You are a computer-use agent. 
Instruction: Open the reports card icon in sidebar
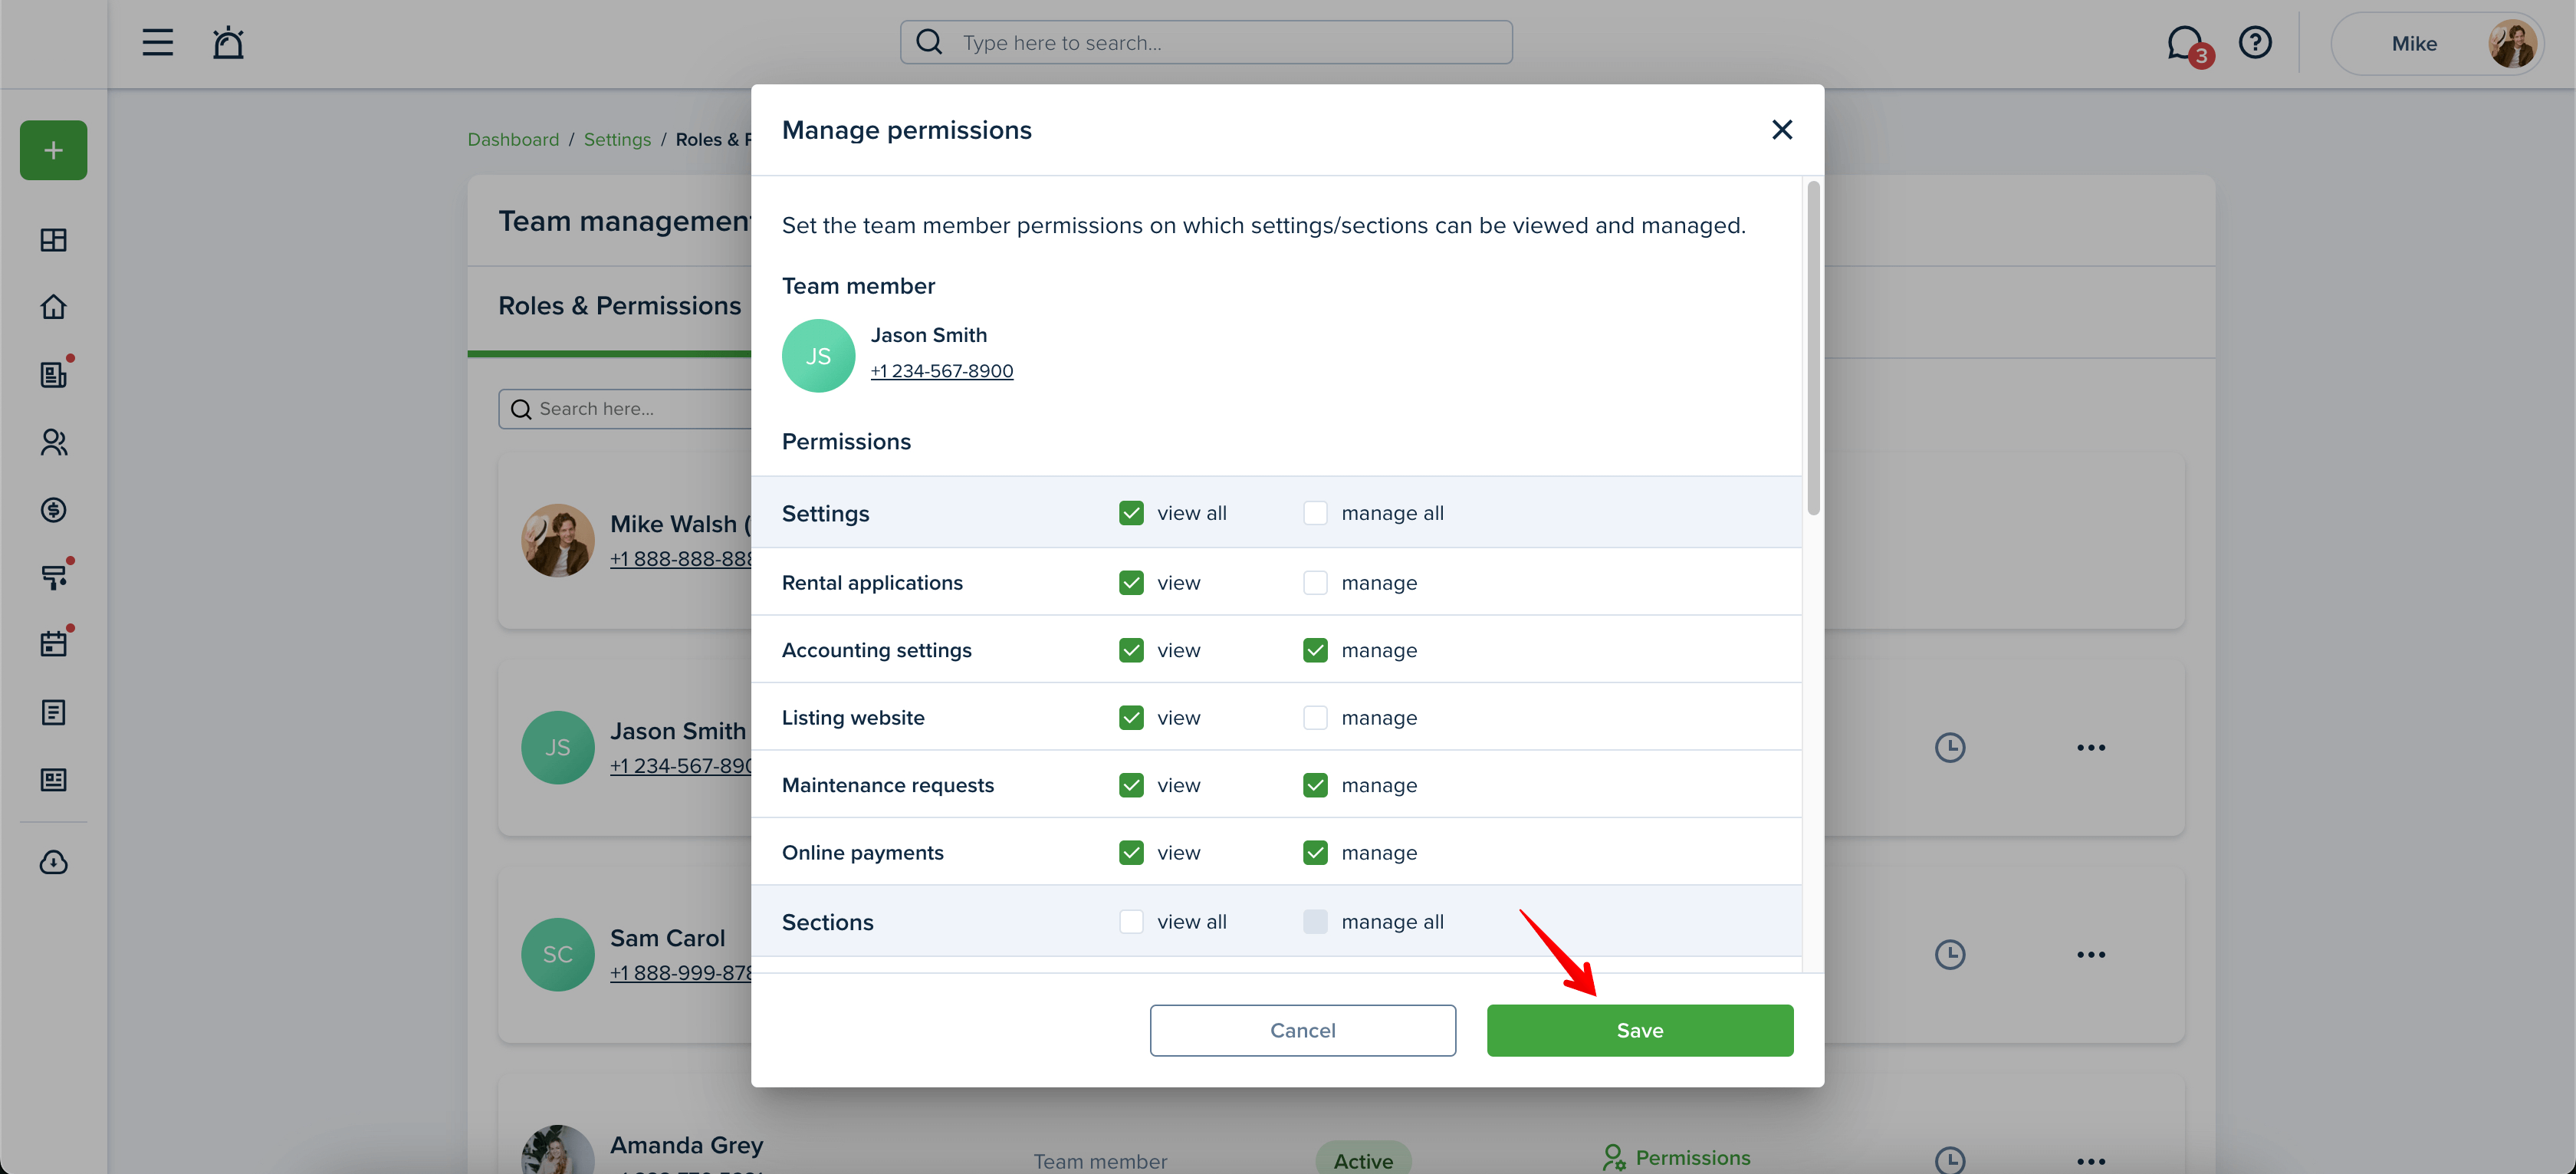tap(54, 780)
